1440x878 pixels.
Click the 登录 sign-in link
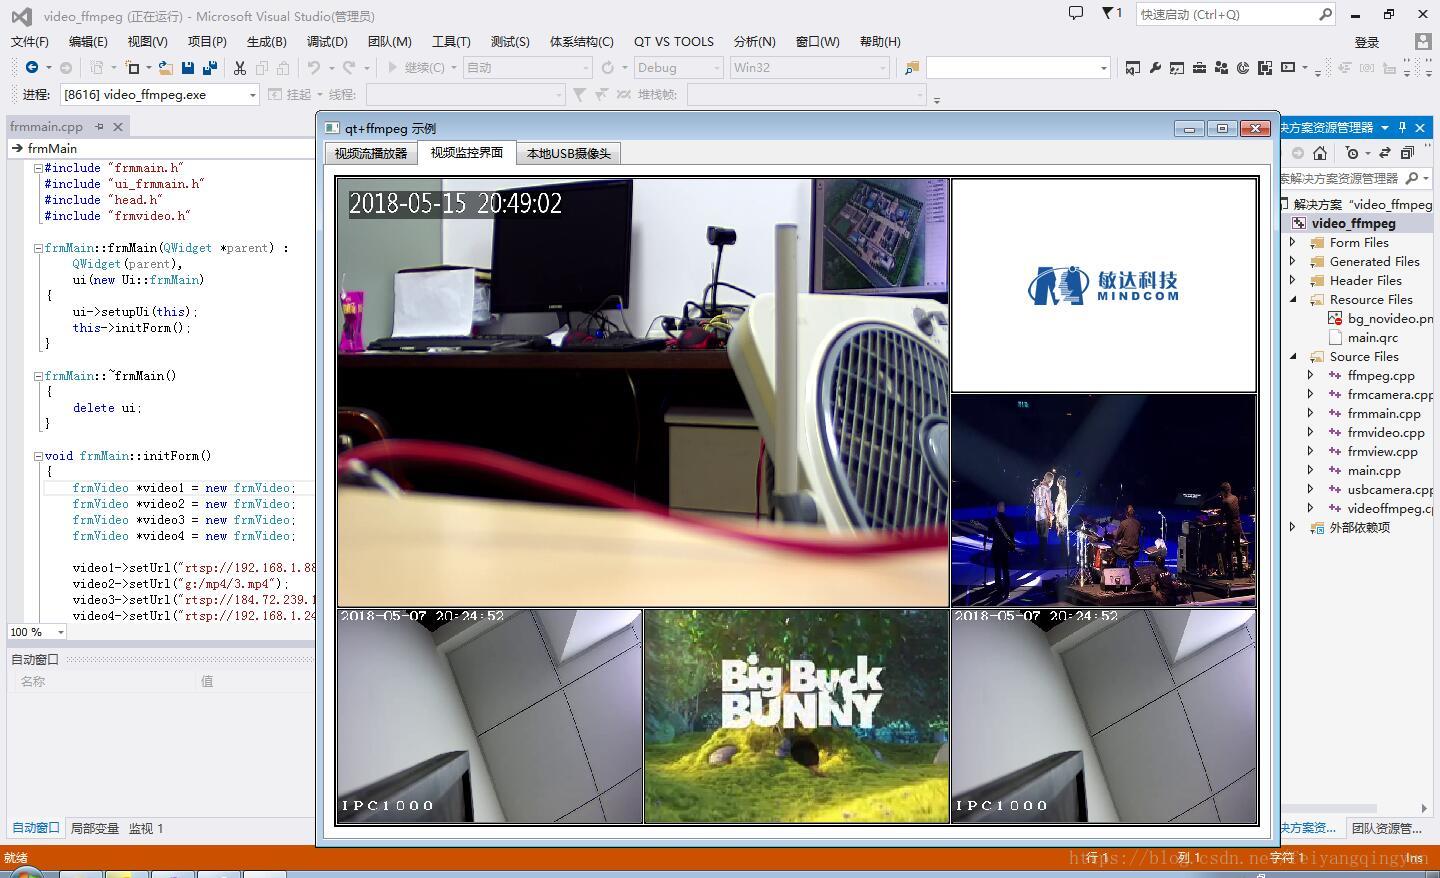coord(1367,42)
